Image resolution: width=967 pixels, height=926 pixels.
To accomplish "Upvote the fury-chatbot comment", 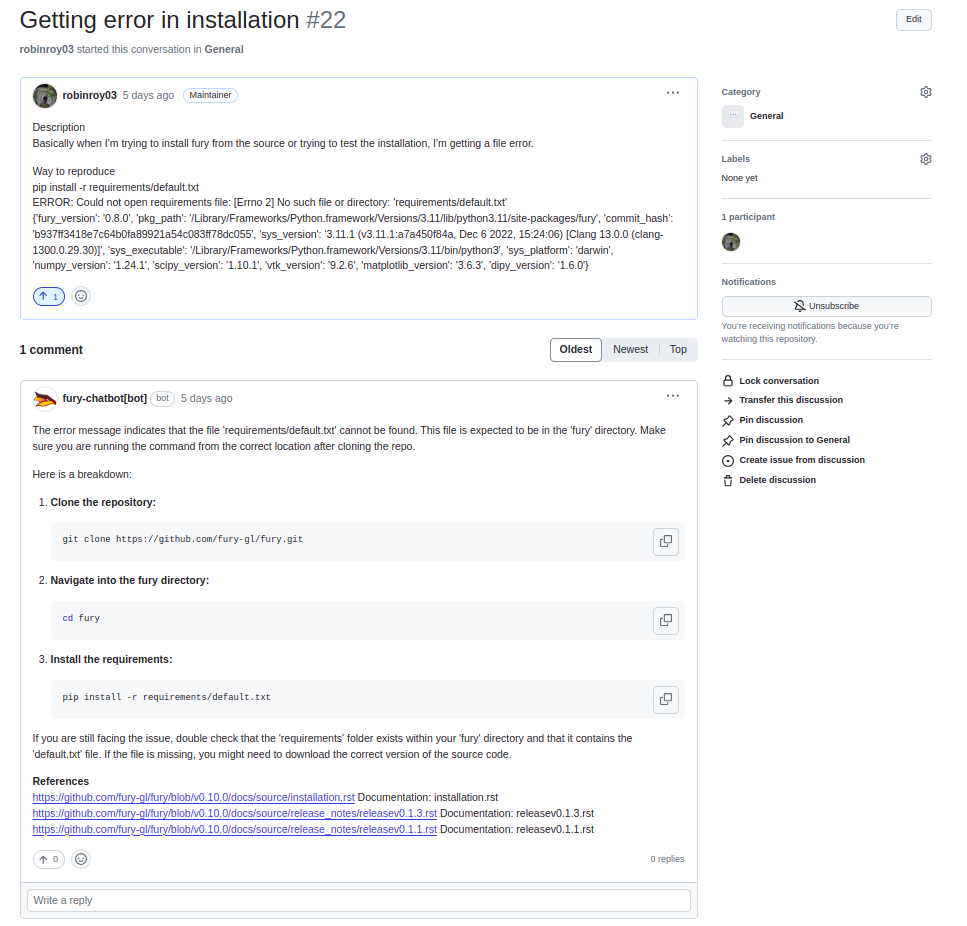I will click(x=49, y=859).
